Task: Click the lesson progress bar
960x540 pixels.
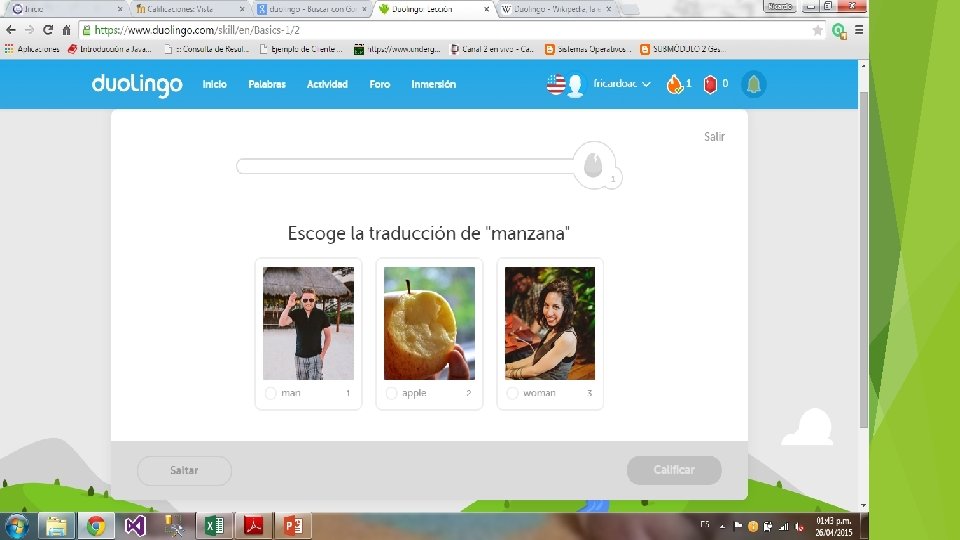Action: click(x=405, y=166)
